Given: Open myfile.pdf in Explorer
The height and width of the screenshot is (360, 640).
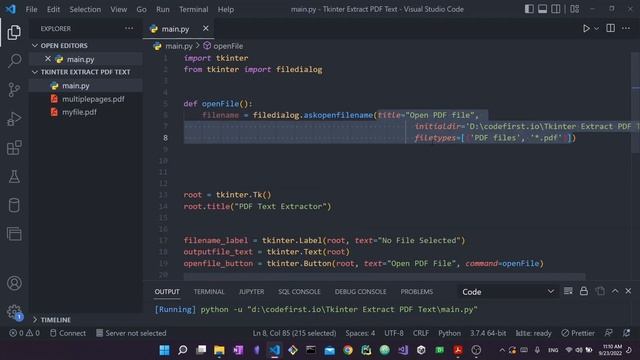Looking at the screenshot, I should pos(86,112).
